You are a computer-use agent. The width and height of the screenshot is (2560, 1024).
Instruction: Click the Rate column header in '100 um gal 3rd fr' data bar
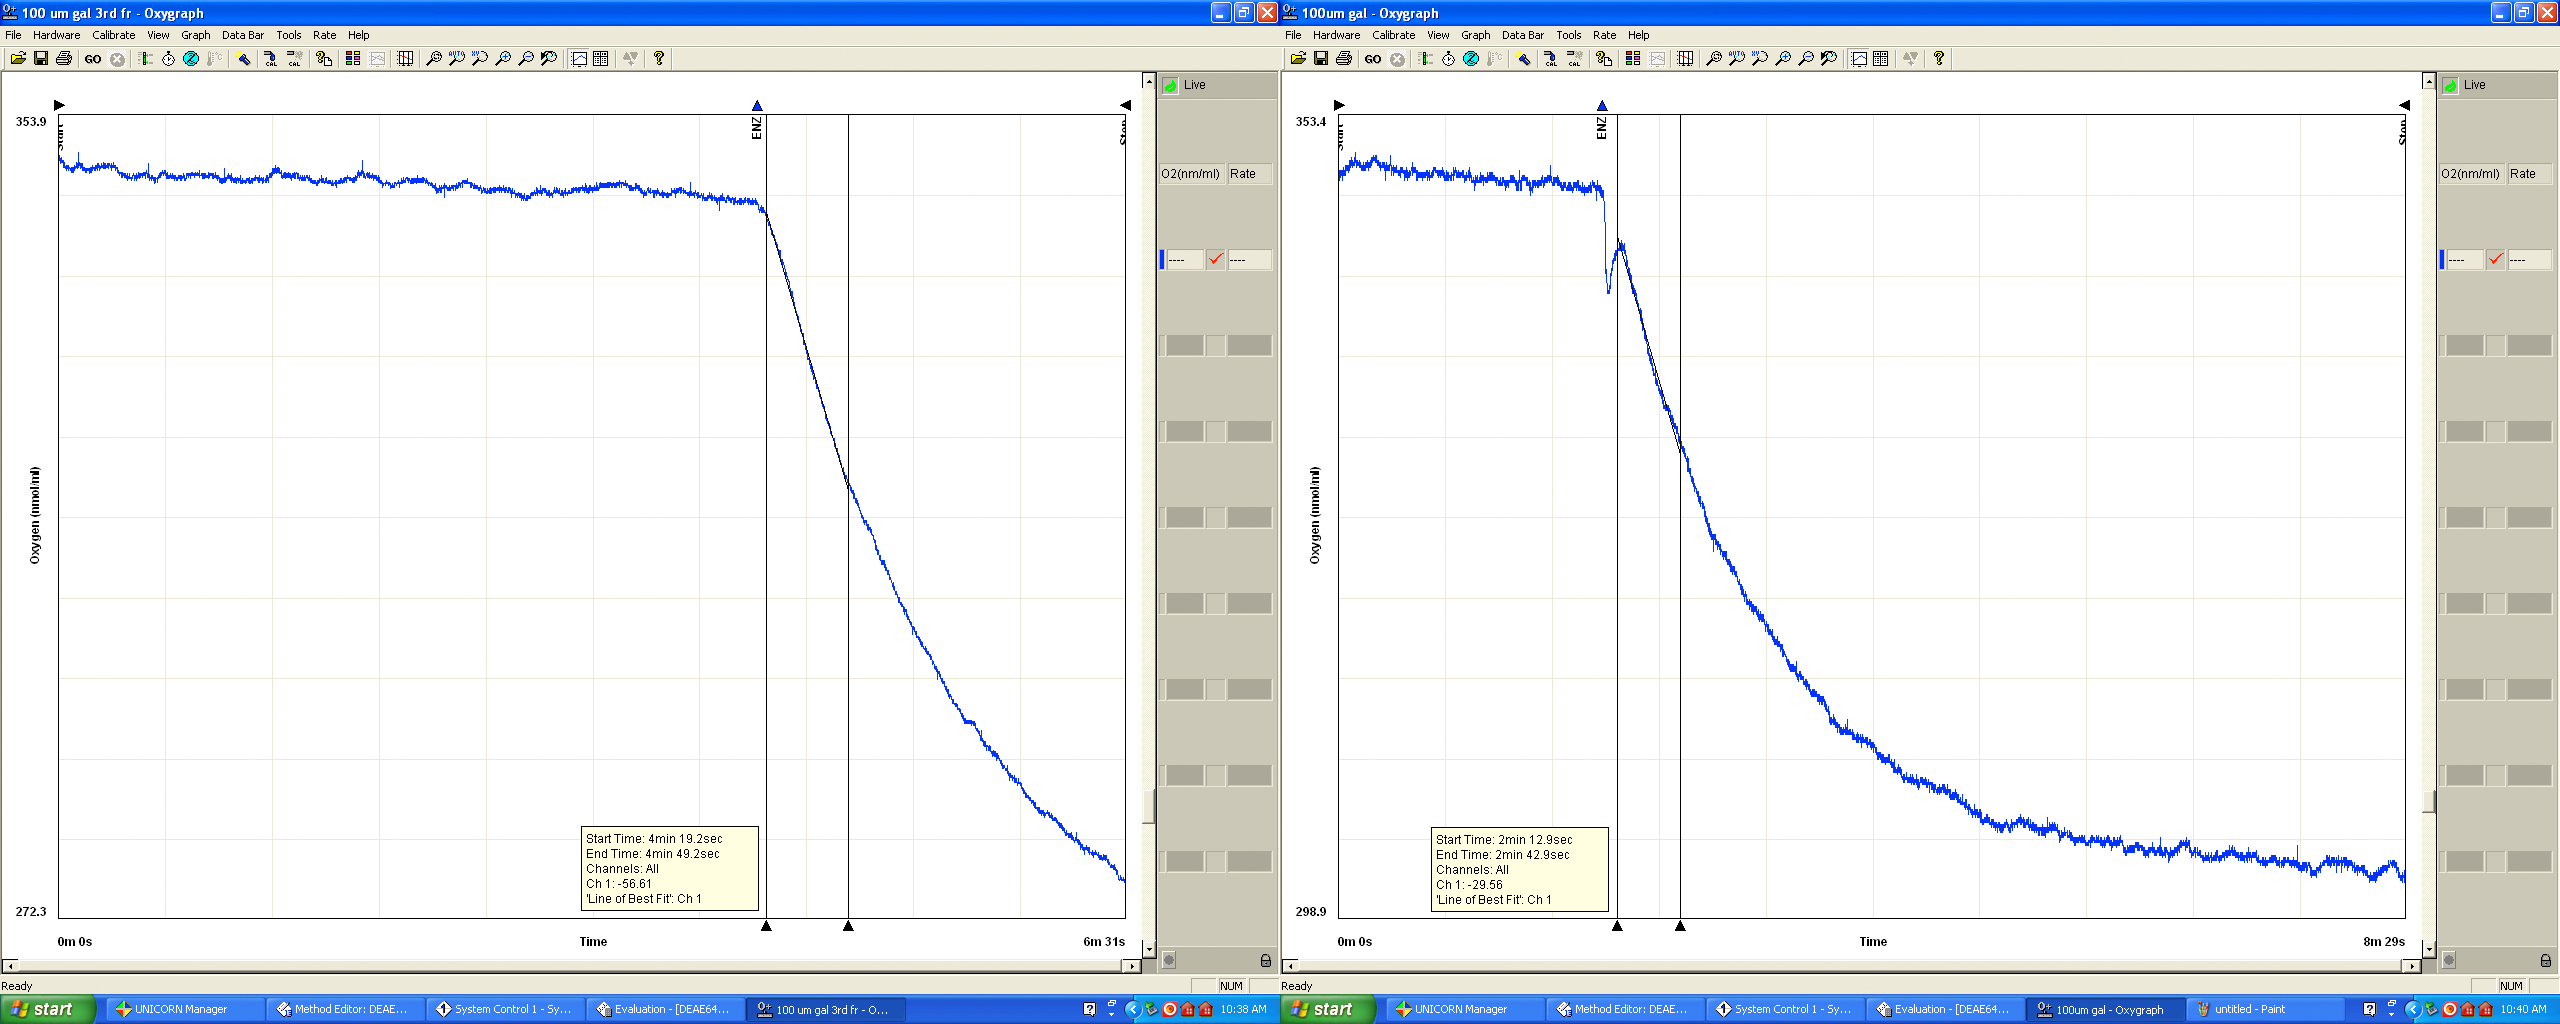1248,174
